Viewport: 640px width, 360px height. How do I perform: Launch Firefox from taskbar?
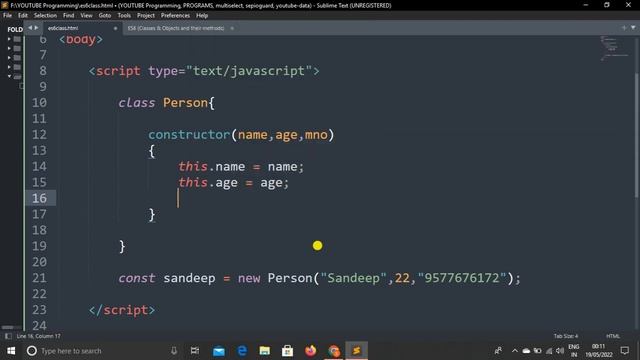(x=311, y=351)
